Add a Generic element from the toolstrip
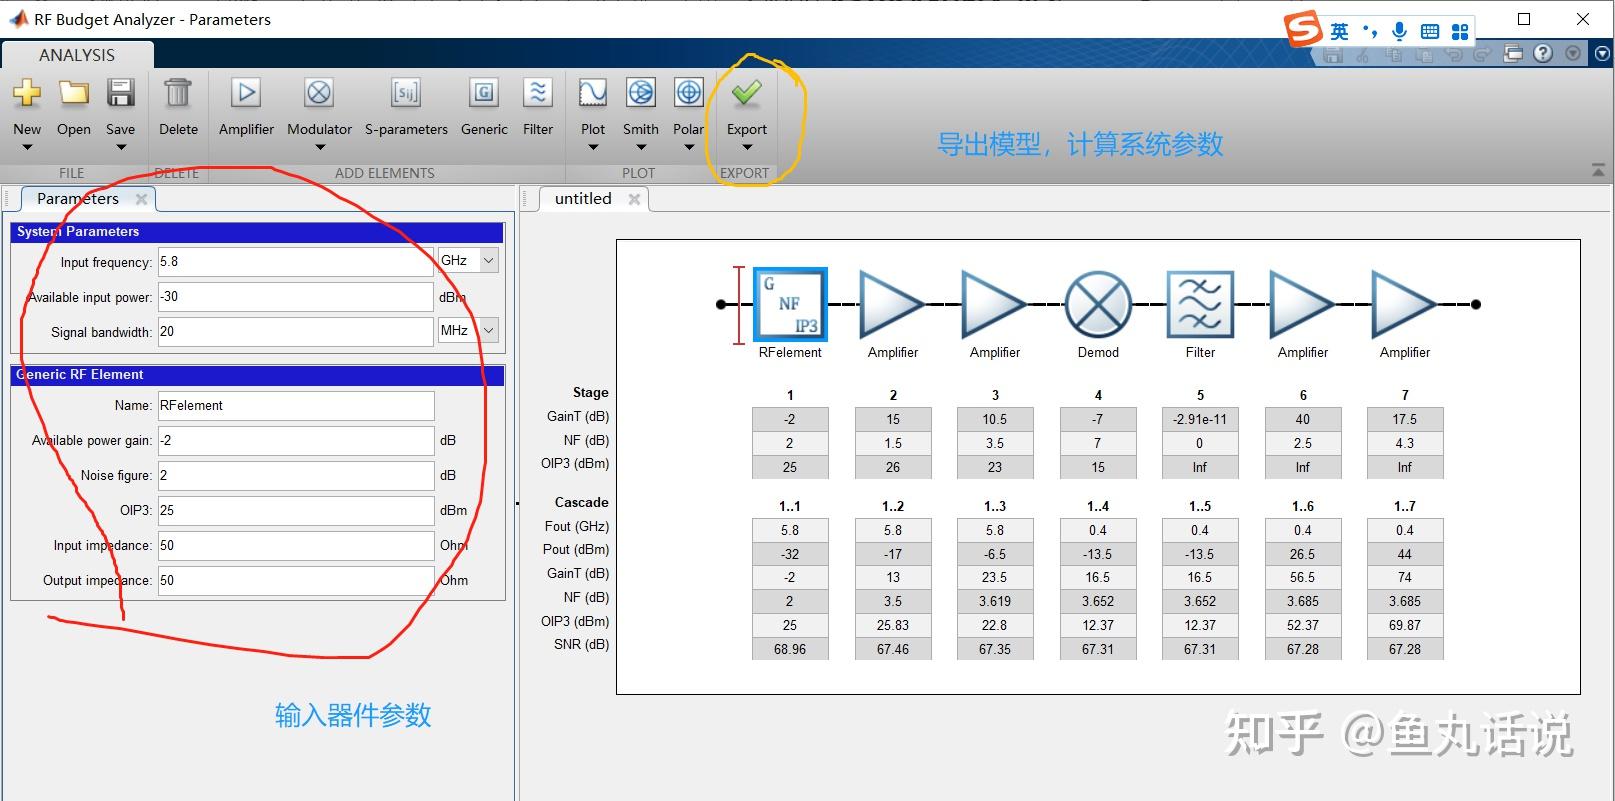This screenshot has height=801, width=1615. pyautogui.click(x=484, y=93)
